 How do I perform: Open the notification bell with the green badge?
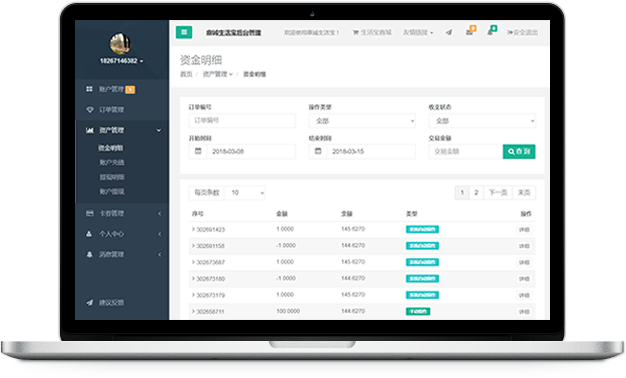coord(491,31)
